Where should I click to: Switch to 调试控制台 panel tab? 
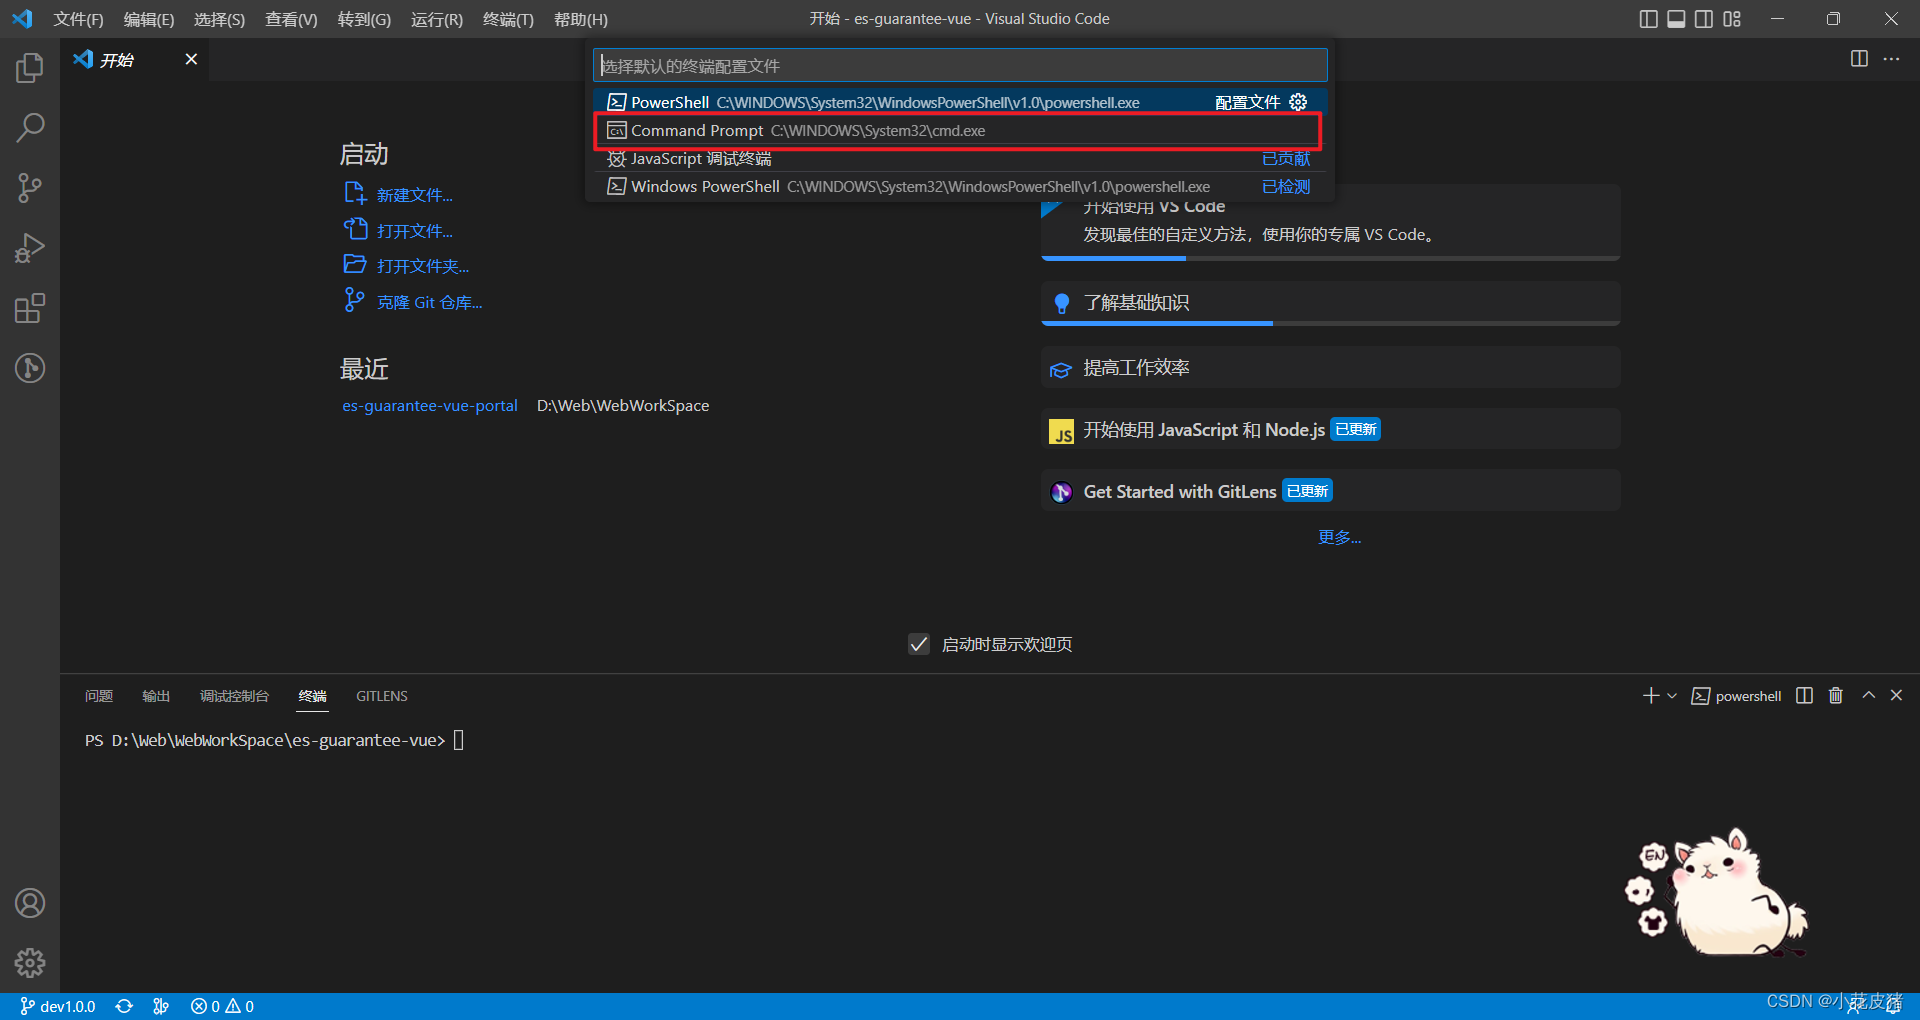click(x=234, y=696)
